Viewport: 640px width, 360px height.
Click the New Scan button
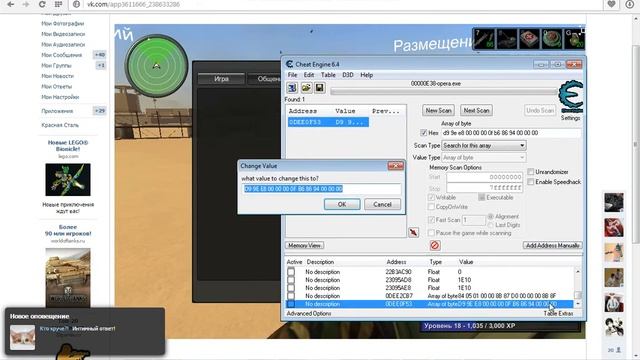coord(438,110)
